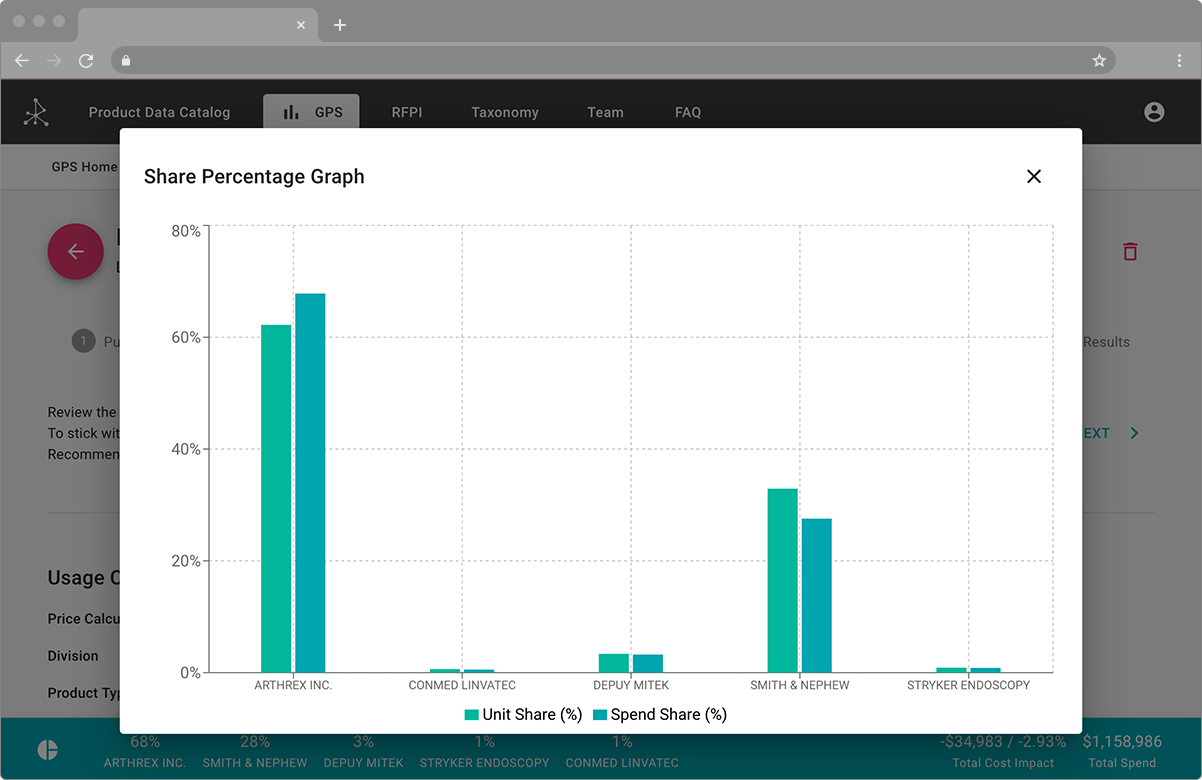The image size is (1202, 780).
Task: Open the user account profile icon
Action: pos(1154,112)
